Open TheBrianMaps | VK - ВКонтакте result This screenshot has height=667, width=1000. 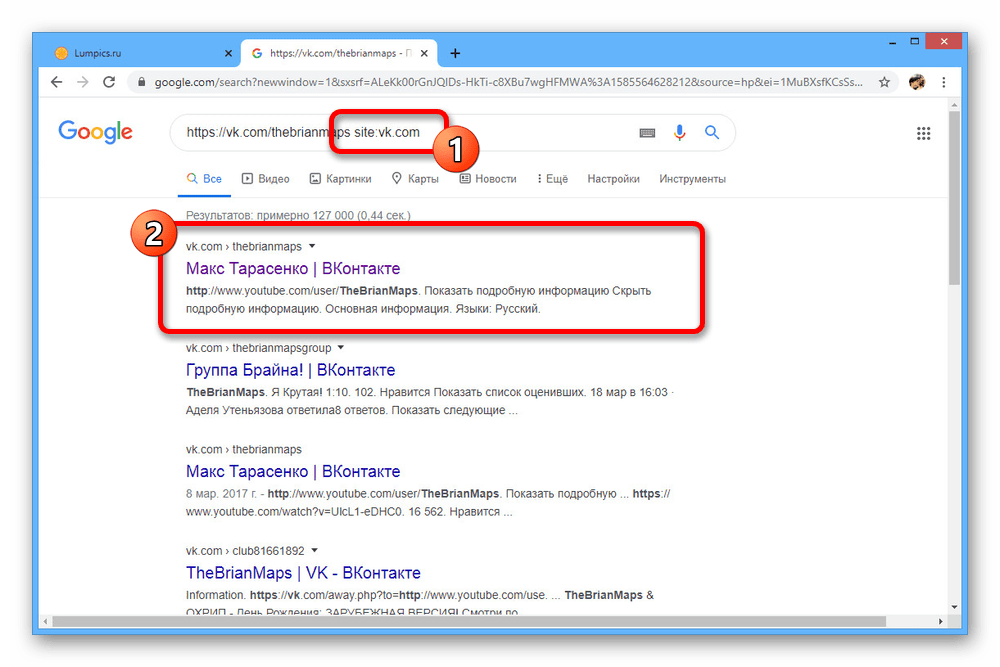[x=304, y=573]
